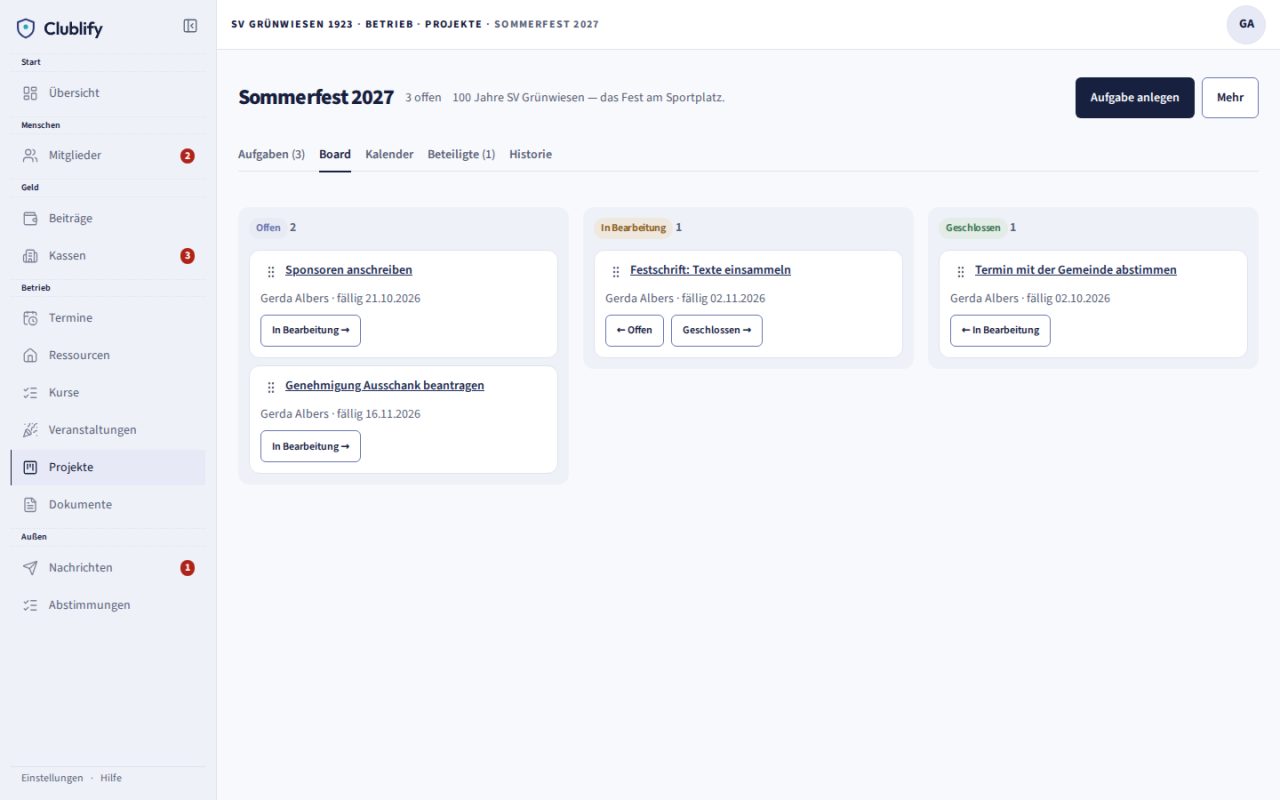Click the Ressourcen house icon
The height and width of the screenshot is (800, 1280).
(30, 355)
